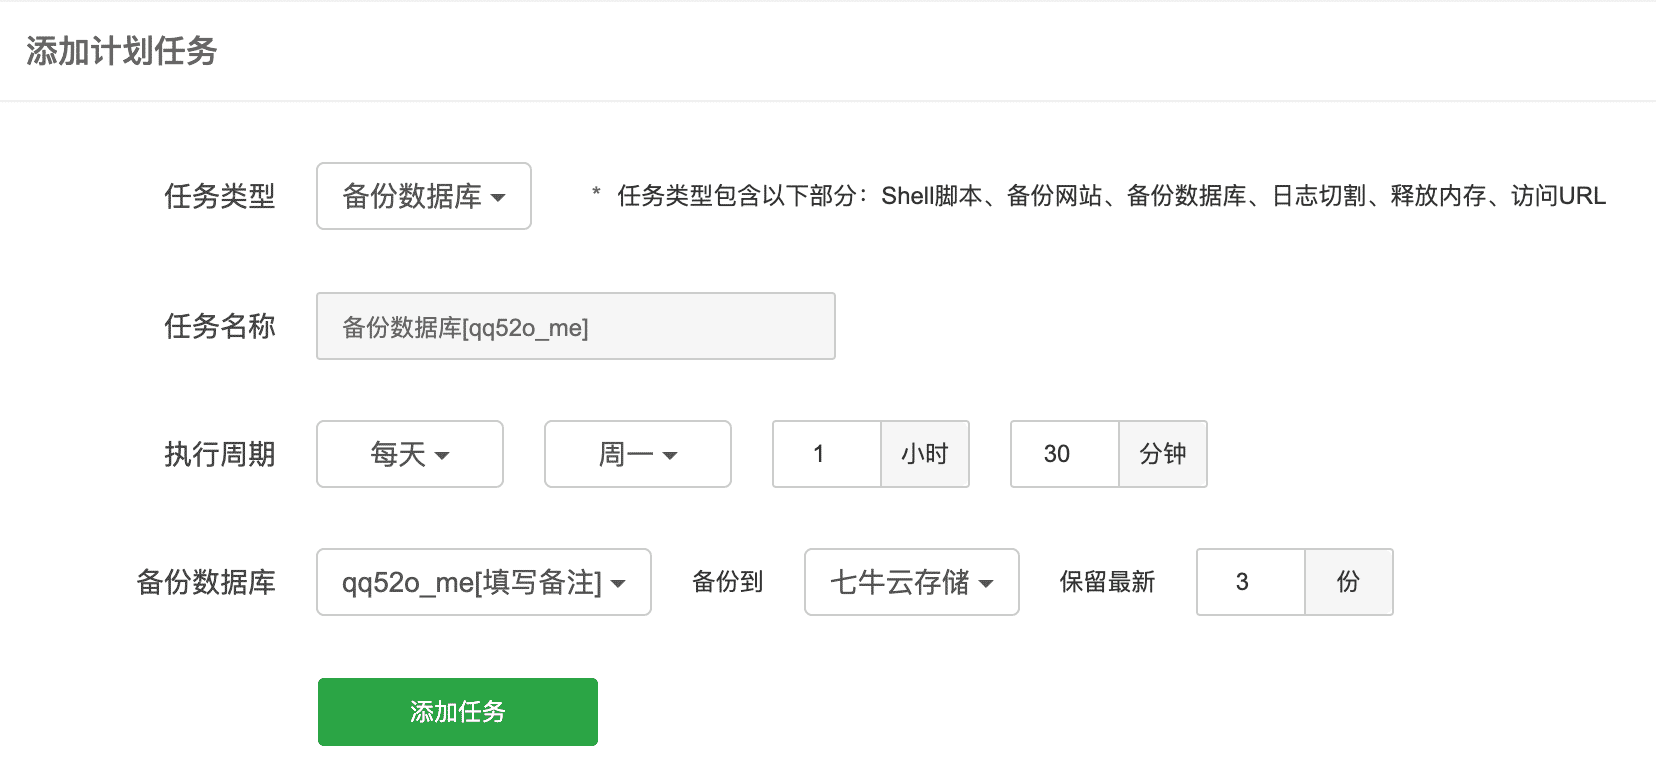Expand the 每天 execution cycle dropdown
1656x782 pixels.
pos(410,454)
